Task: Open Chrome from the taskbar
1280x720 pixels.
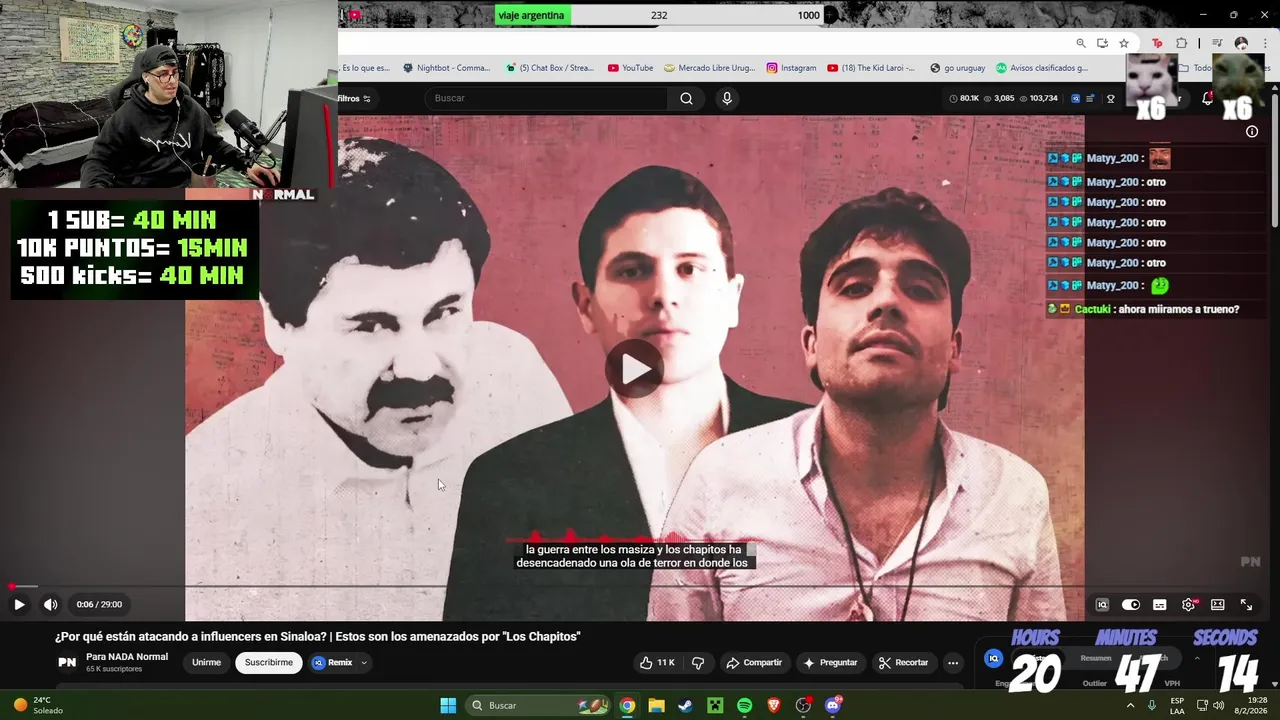Action: (627, 705)
